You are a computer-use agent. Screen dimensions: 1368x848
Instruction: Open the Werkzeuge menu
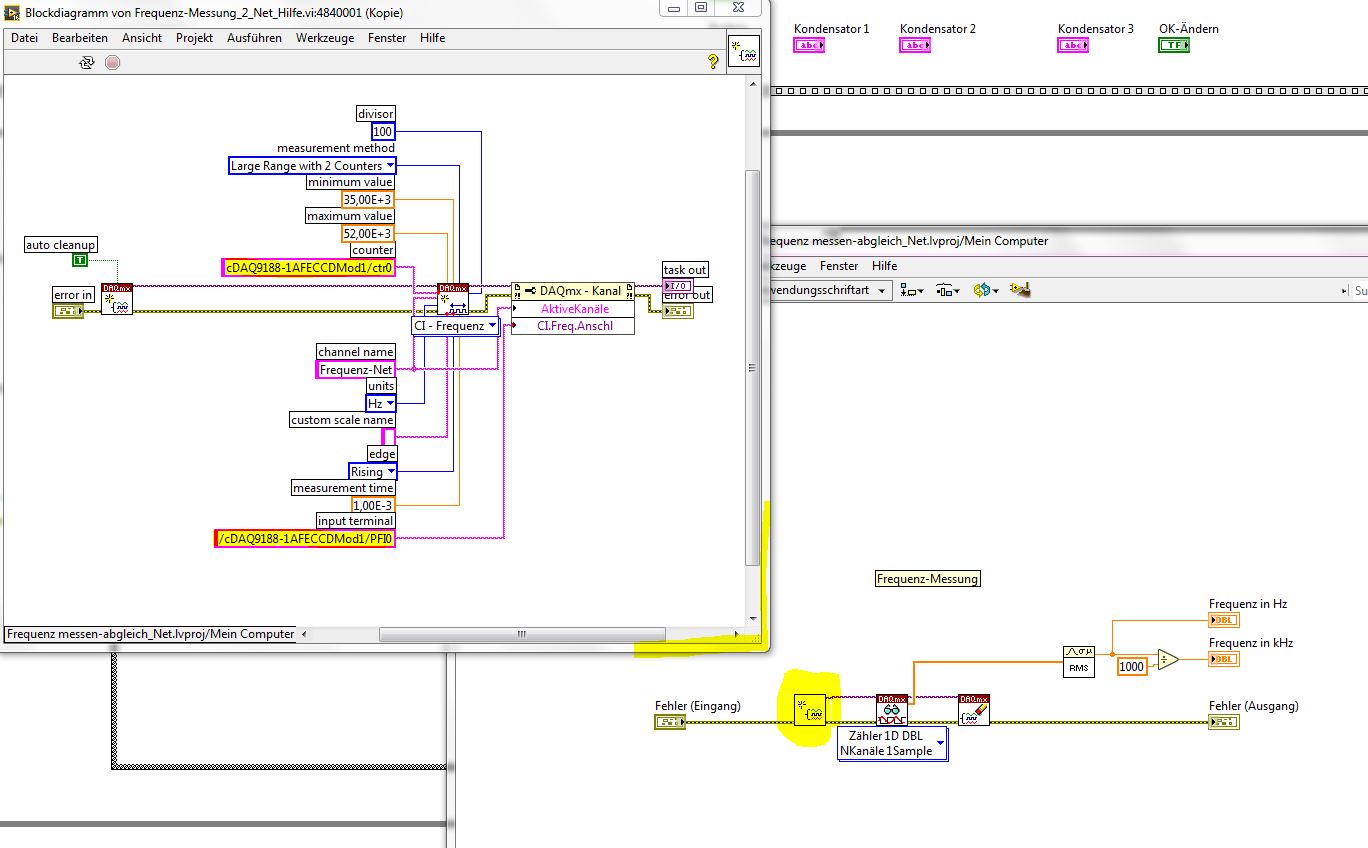(324, 38)
